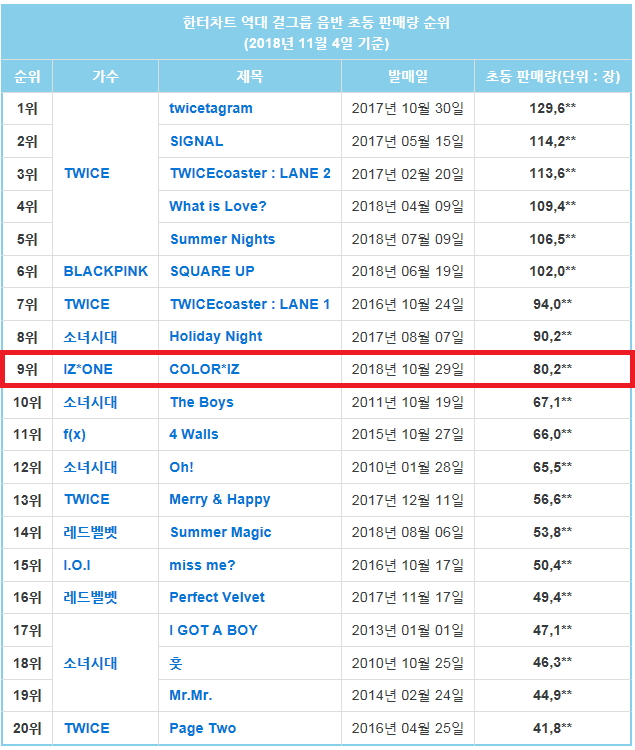The image size is (635, 750).
Task: Click the sales value 41,8**
Action: pos(553,728)
